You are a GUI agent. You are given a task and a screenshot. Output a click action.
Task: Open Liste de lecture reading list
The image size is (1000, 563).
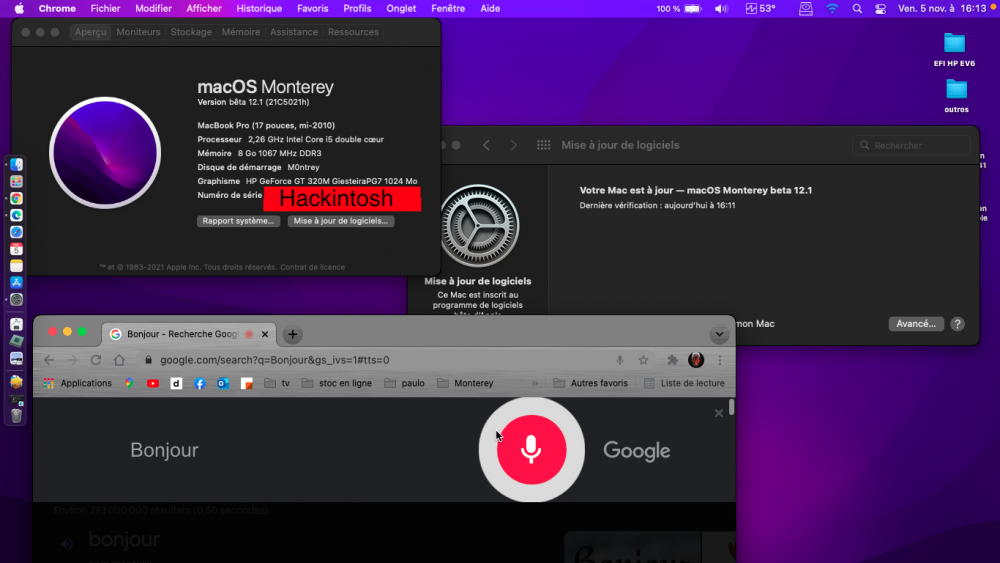pyautogui.click(x=684, y=383)
